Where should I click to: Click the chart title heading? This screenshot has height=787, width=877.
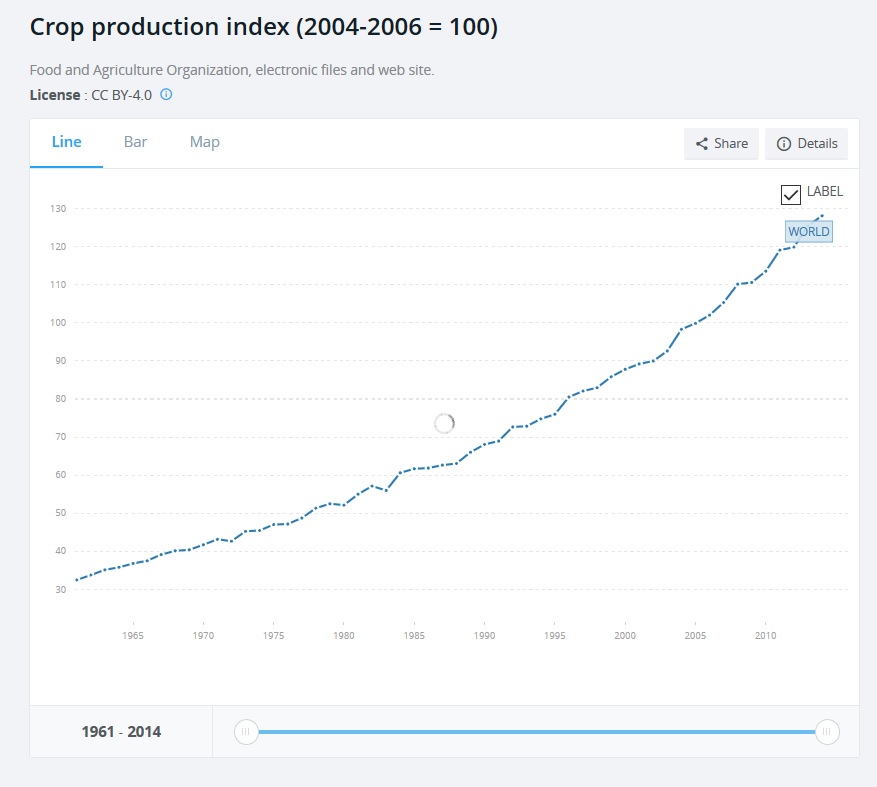tap(264, 28)
